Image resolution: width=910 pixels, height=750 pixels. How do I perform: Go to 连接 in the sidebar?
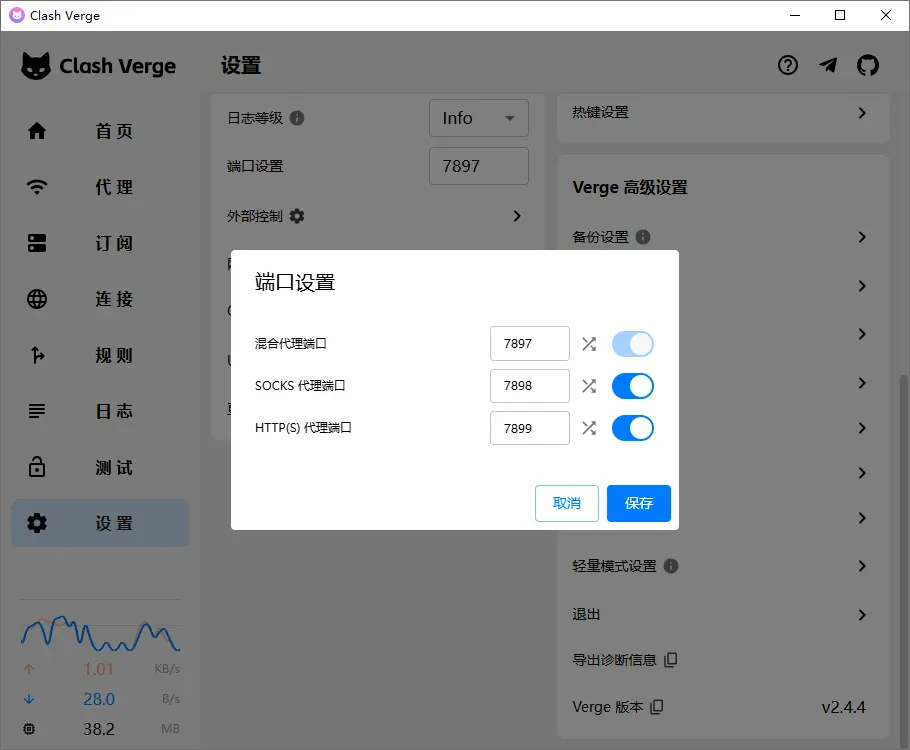(101, 299)
